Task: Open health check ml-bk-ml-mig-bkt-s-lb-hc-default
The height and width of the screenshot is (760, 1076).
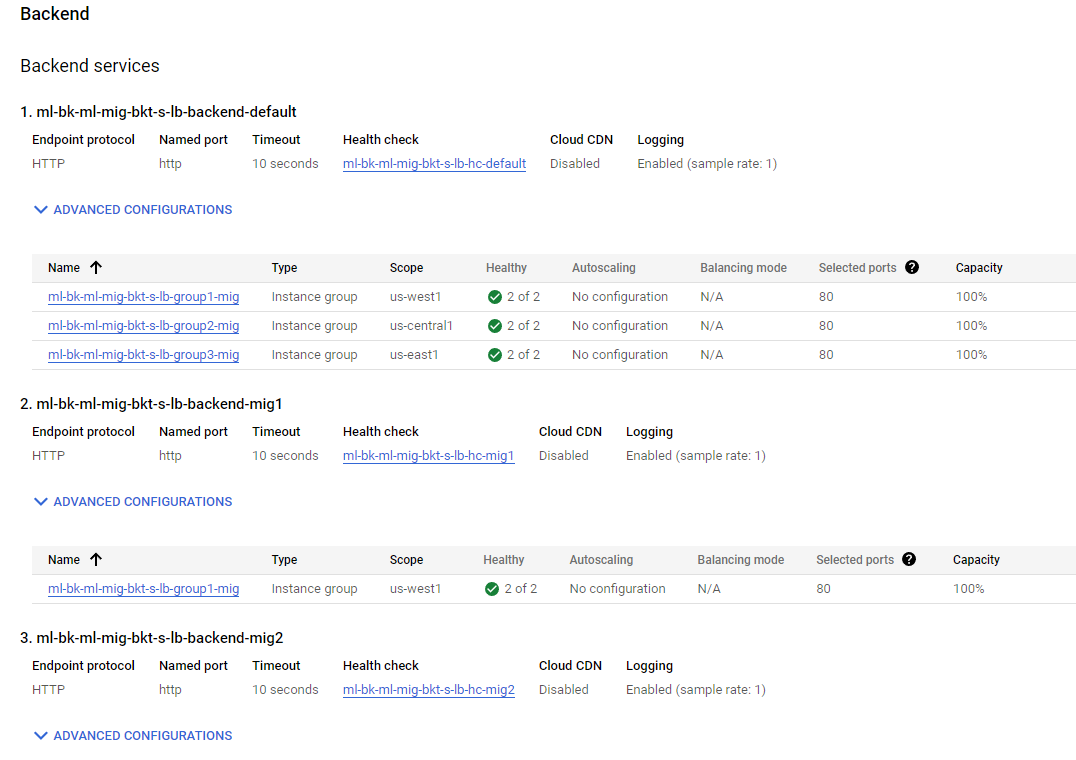Action: 434,164
